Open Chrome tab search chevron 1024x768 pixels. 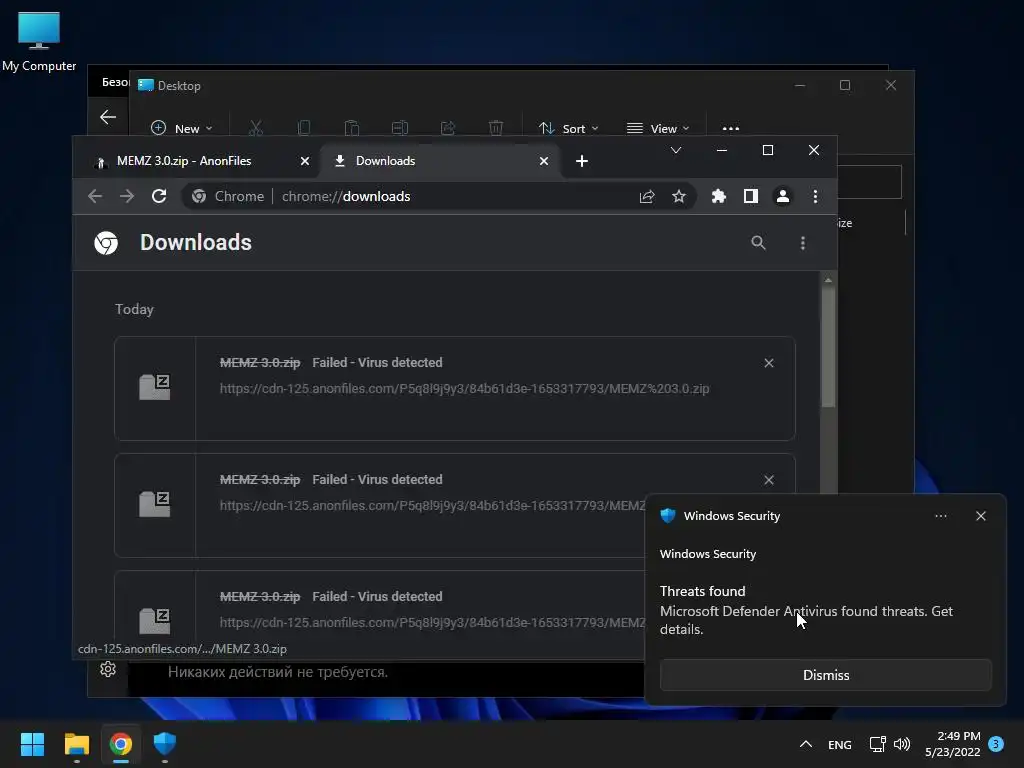coord(676,150)
